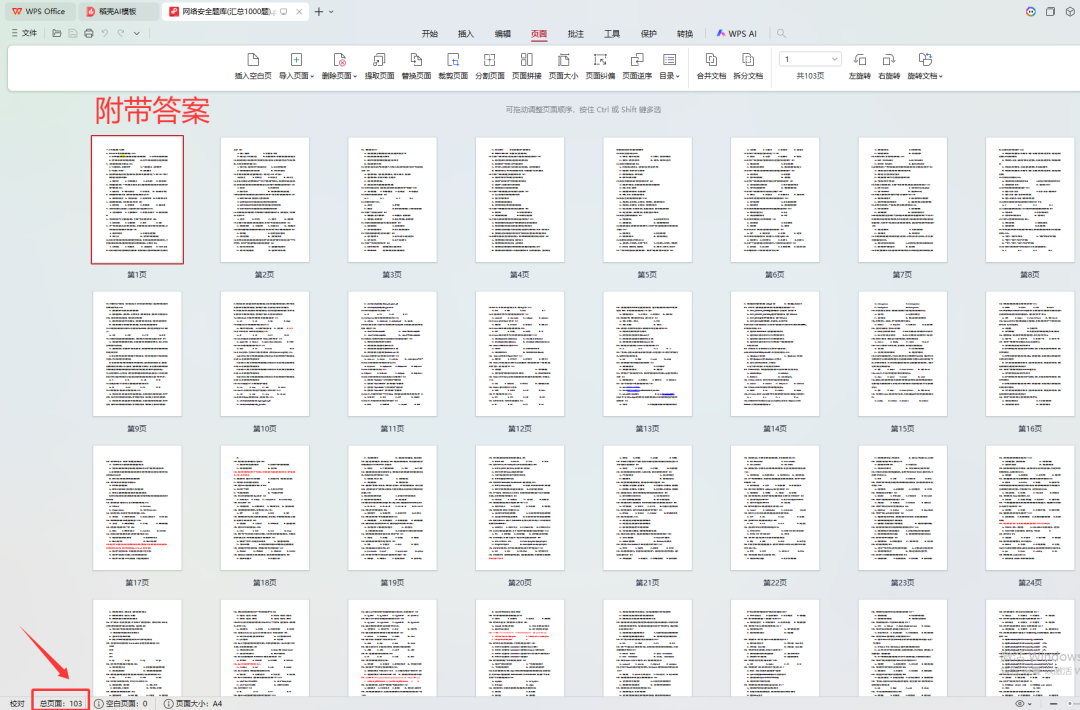The width and height of the screenshot is (1080, 710).
Task: Switch to the 开始 (Home) ribbon tab
Action: [430, 34]
